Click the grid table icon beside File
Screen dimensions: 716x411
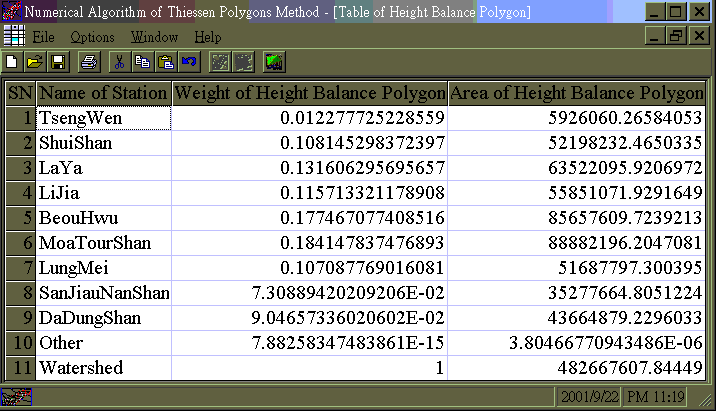(14, 36)
